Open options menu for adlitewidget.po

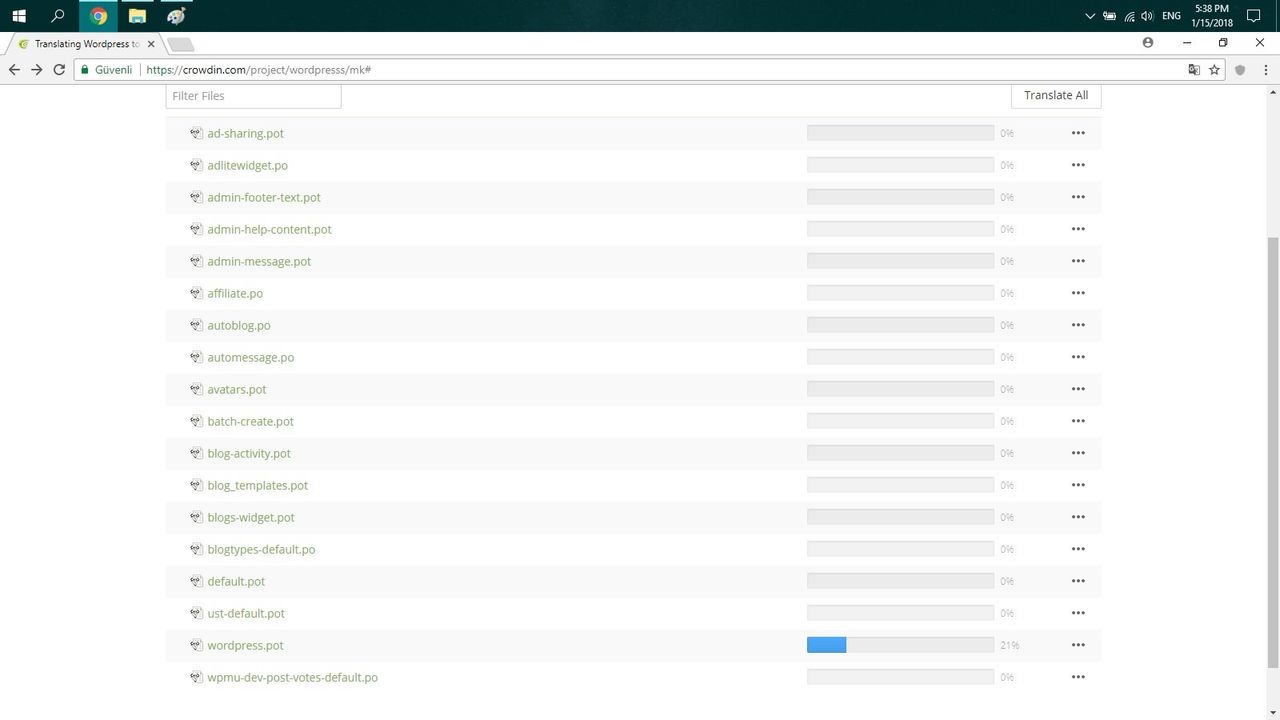coord(1078,165)
